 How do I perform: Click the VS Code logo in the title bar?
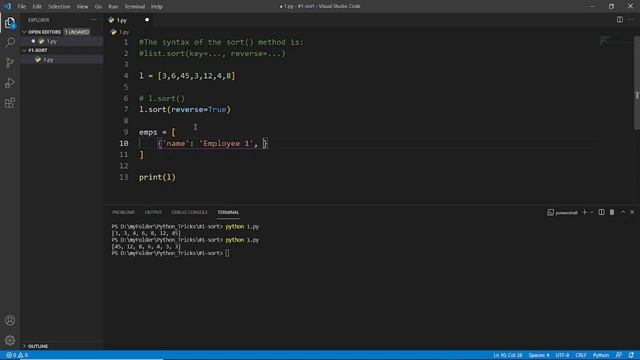pos(8,6)
